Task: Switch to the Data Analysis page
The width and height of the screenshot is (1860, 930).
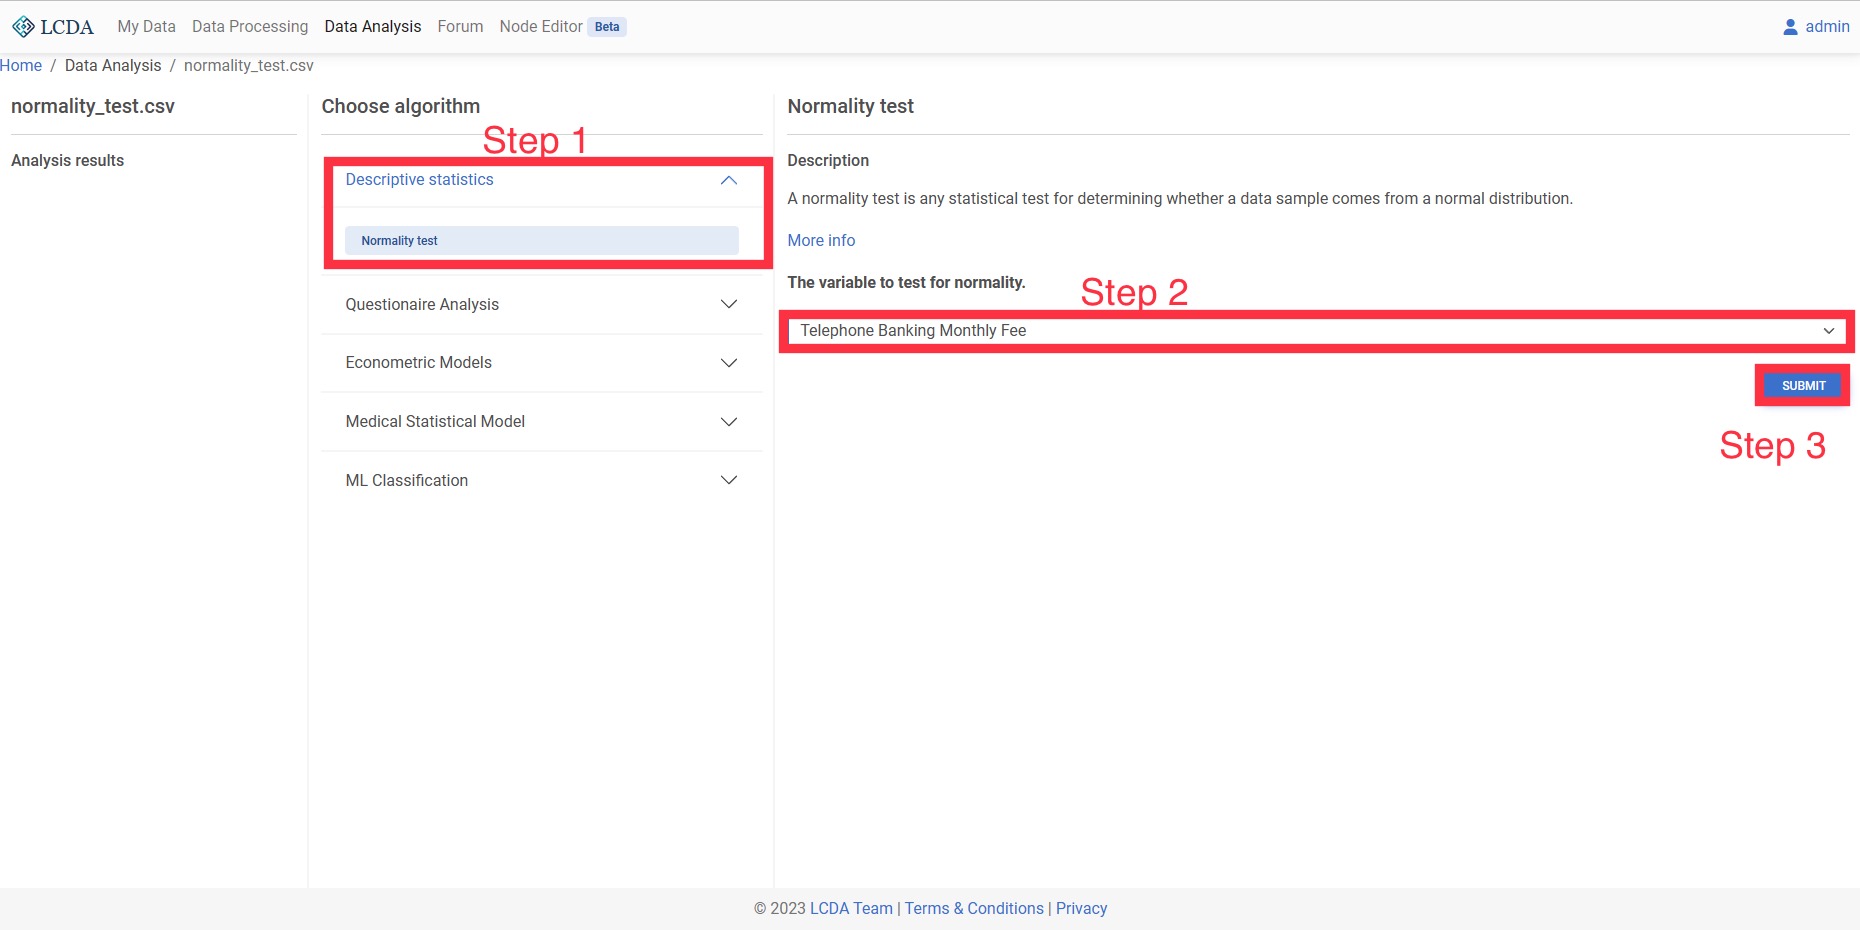Action: pos(372,27)
